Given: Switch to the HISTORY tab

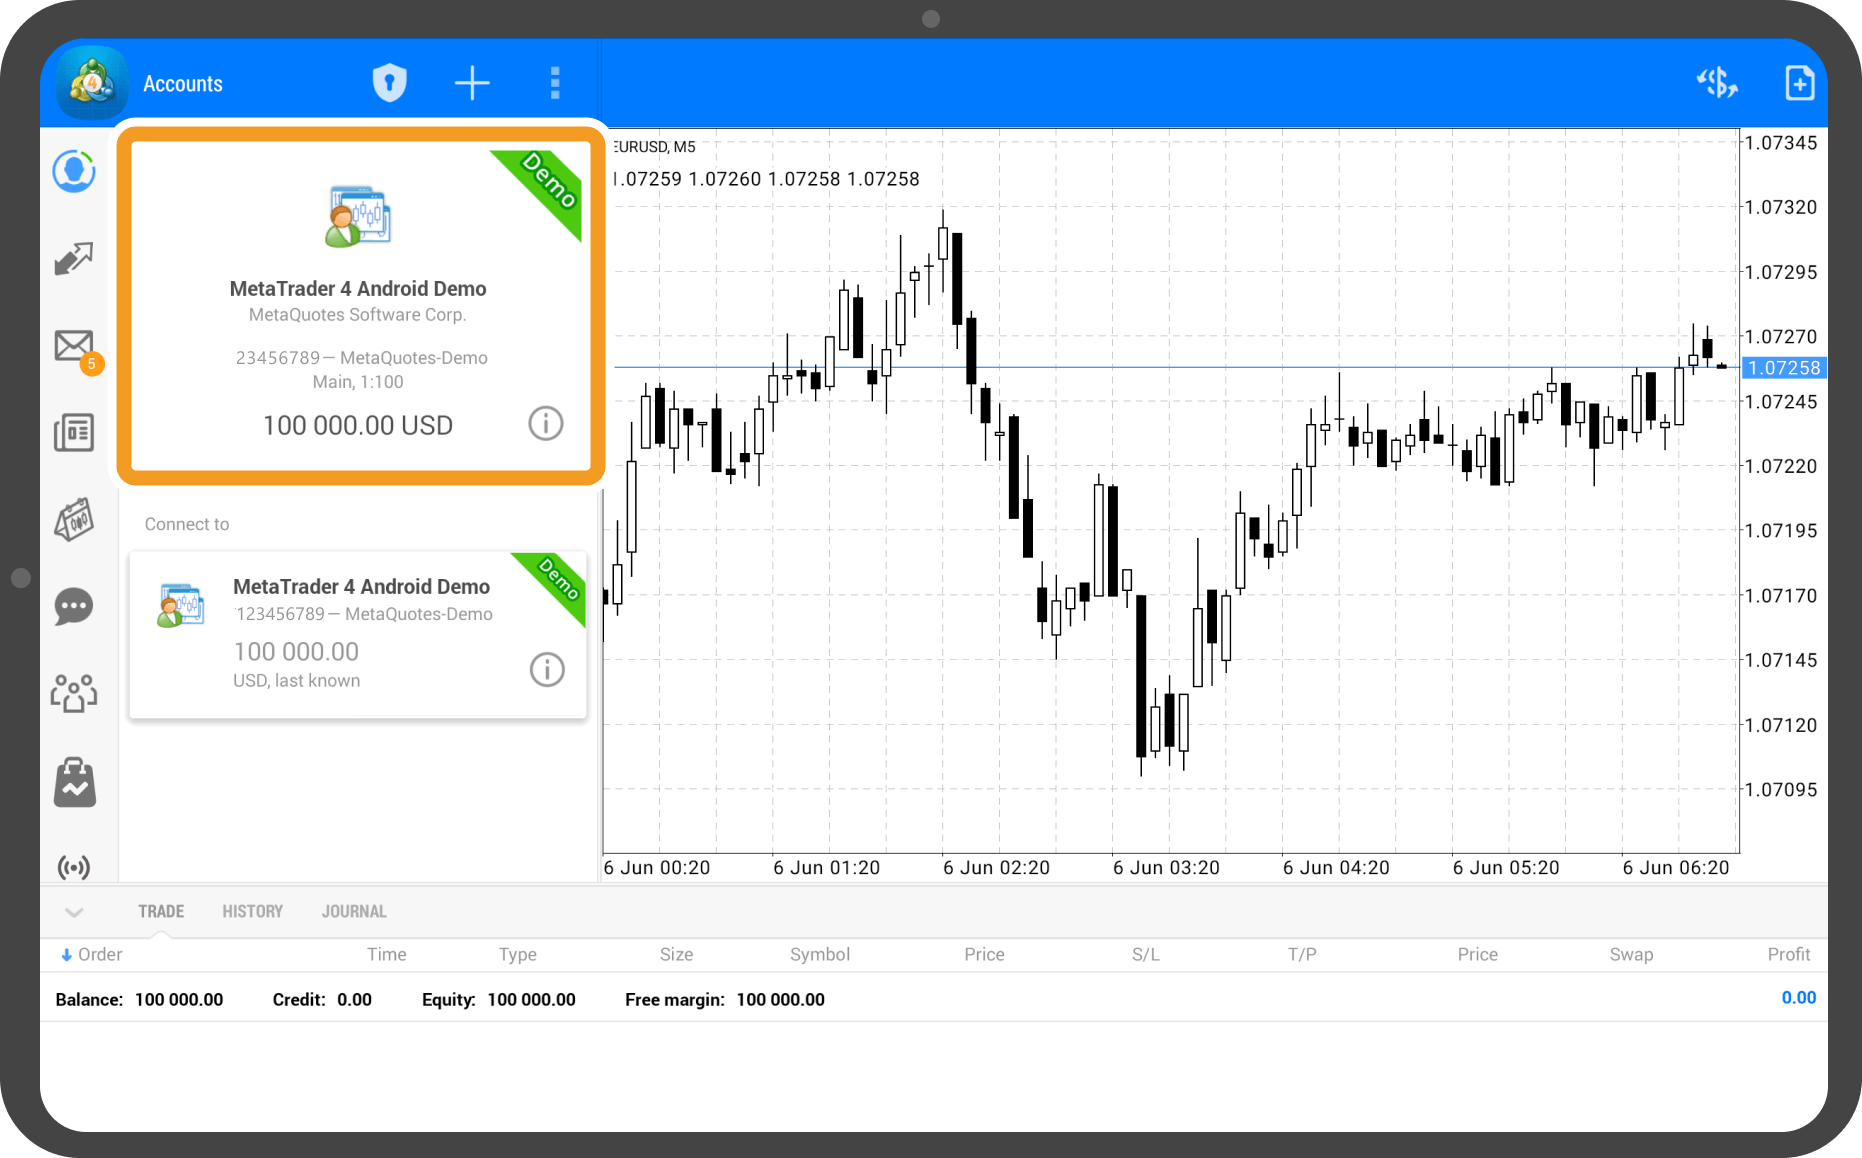Looking at the screenshot, I should pyautogui.click(x=253, y=912).
